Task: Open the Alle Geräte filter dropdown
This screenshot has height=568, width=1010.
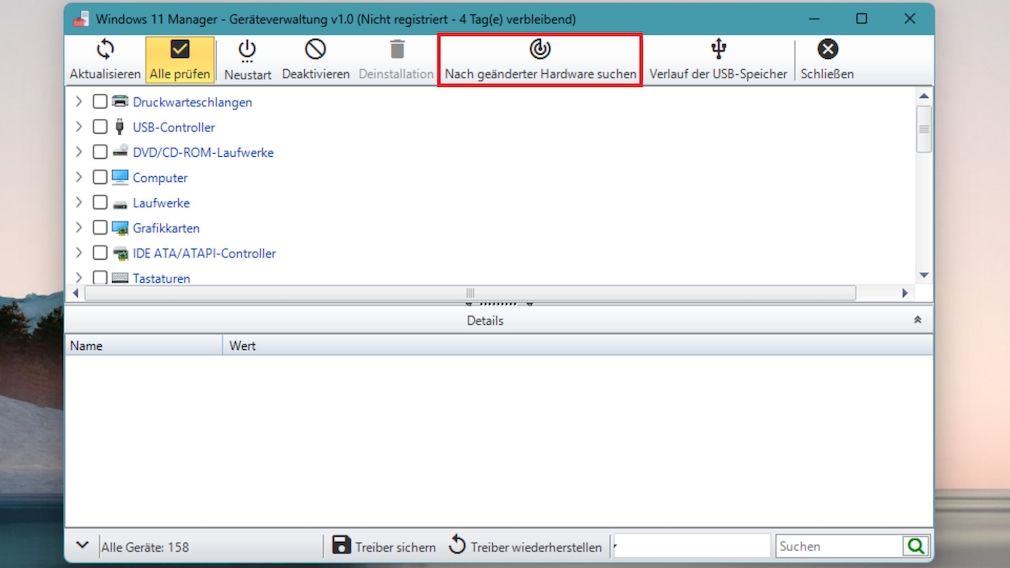Action: pyautogui.click(x=83, y=546)
